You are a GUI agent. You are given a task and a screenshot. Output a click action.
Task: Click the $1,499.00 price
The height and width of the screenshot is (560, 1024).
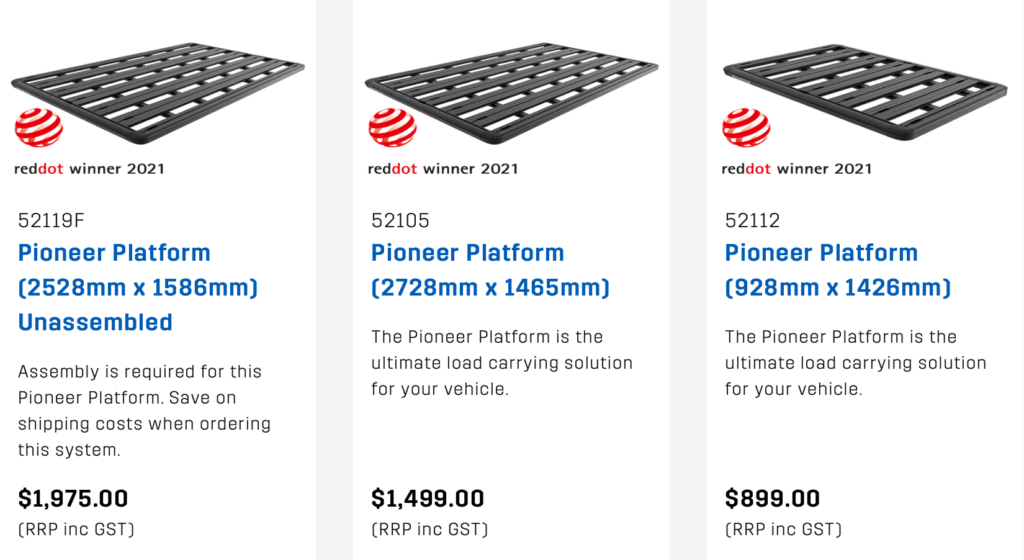428,499
